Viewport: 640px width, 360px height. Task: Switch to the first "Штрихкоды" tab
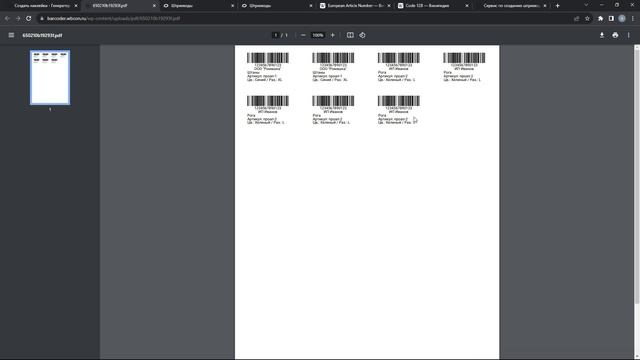[198, 6]
